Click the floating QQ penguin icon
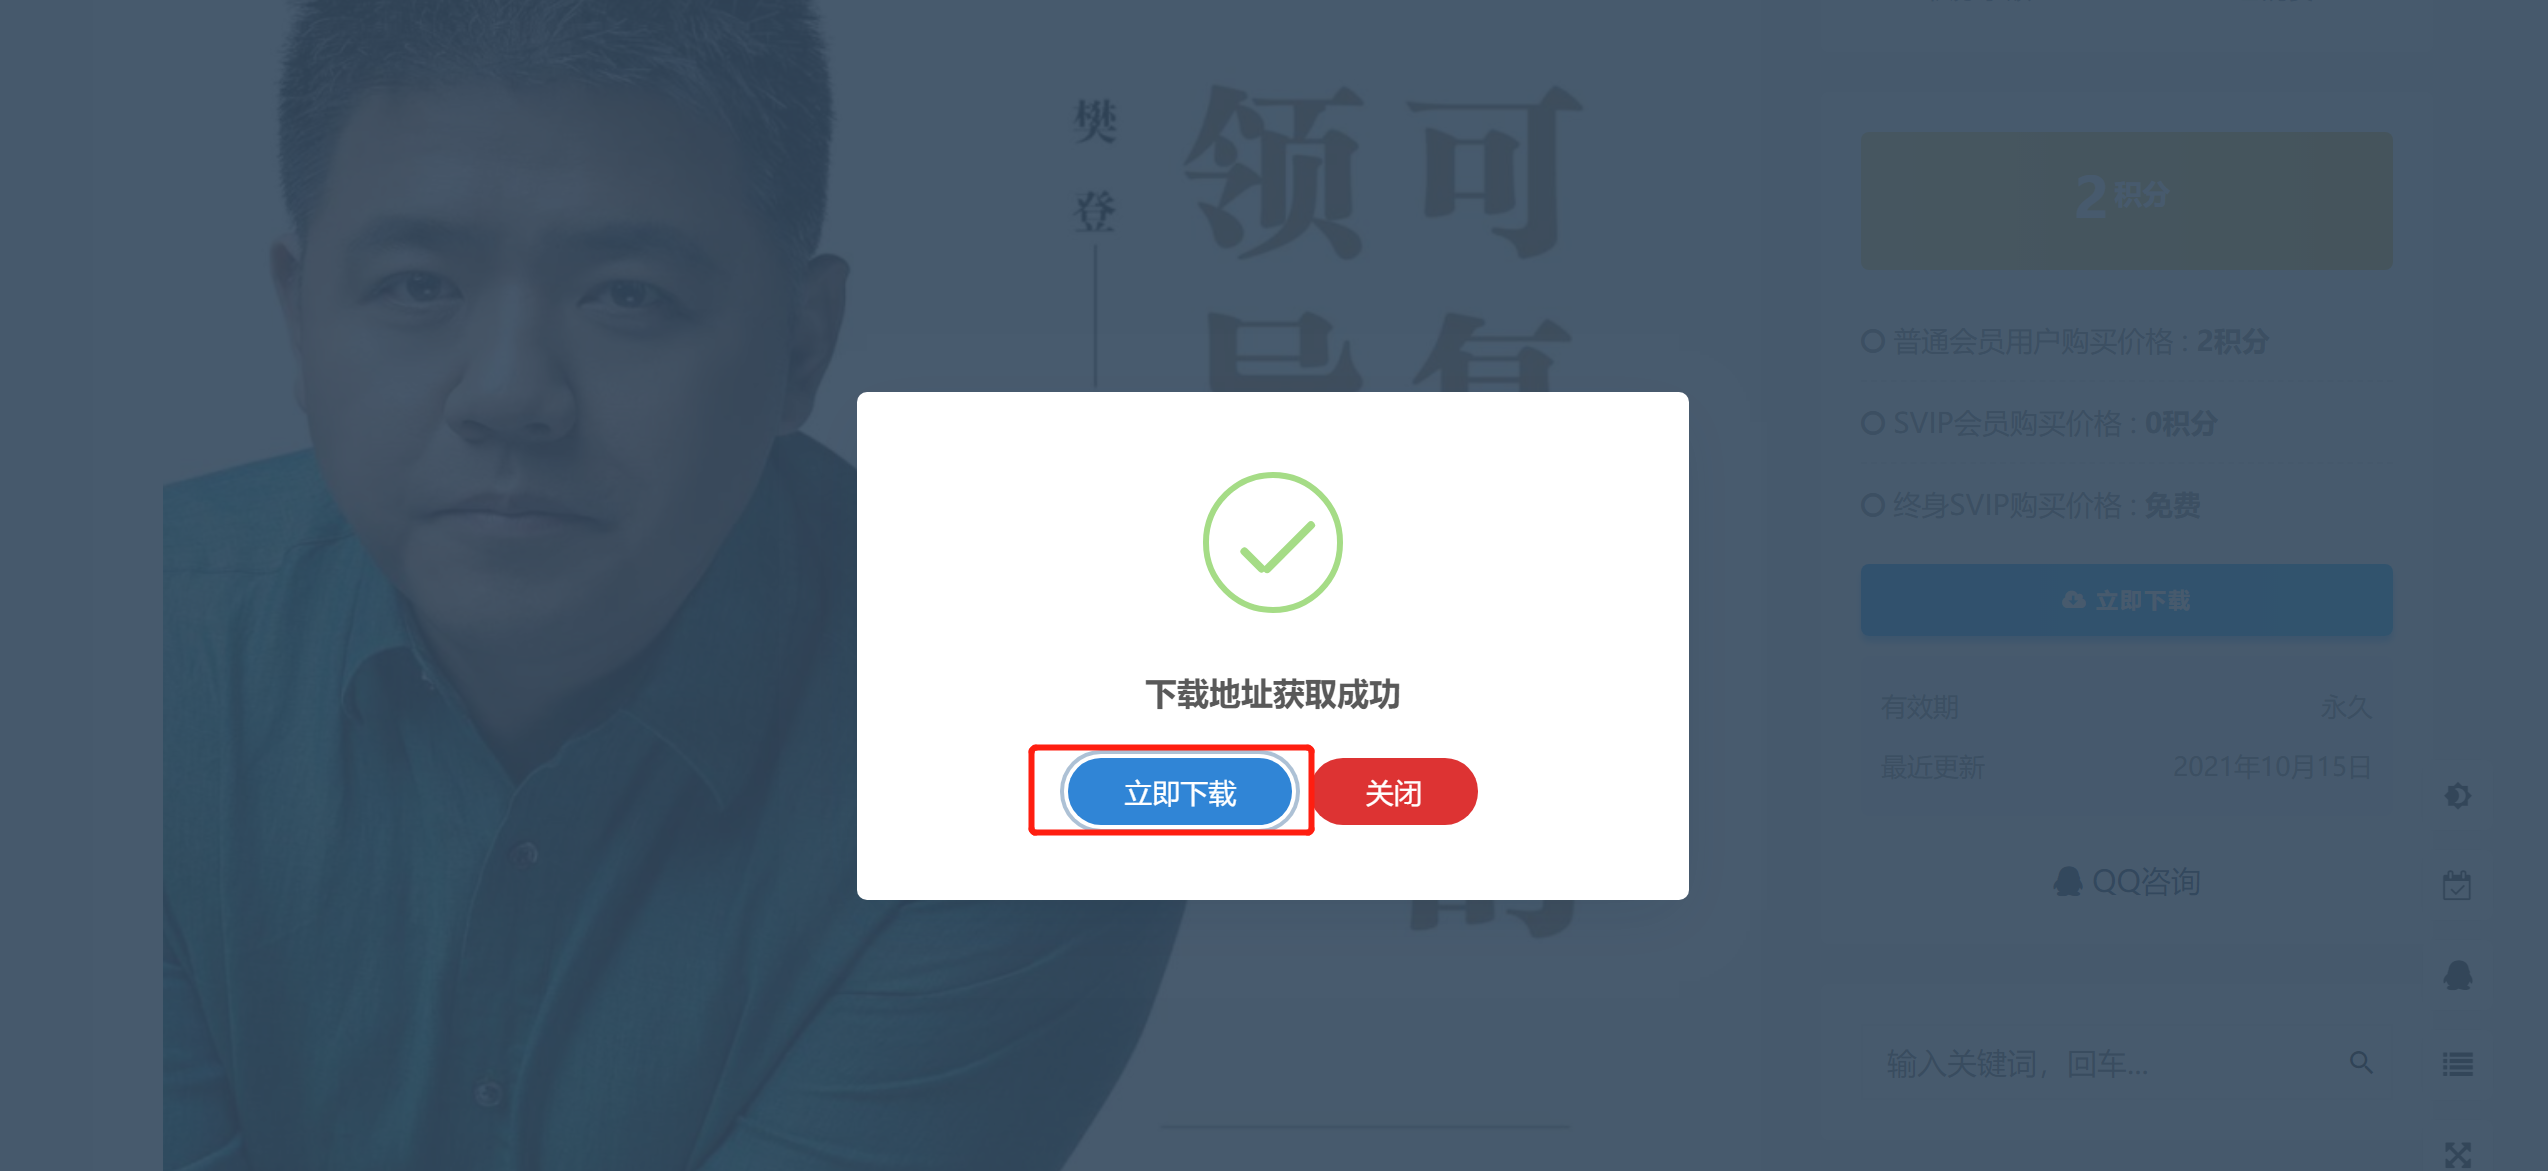2548x1171 pixels. 2457,975
